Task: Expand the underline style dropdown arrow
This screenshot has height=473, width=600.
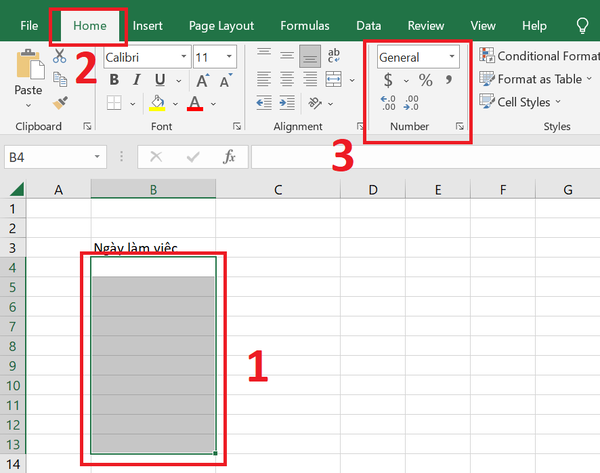Action: (179, 81)
